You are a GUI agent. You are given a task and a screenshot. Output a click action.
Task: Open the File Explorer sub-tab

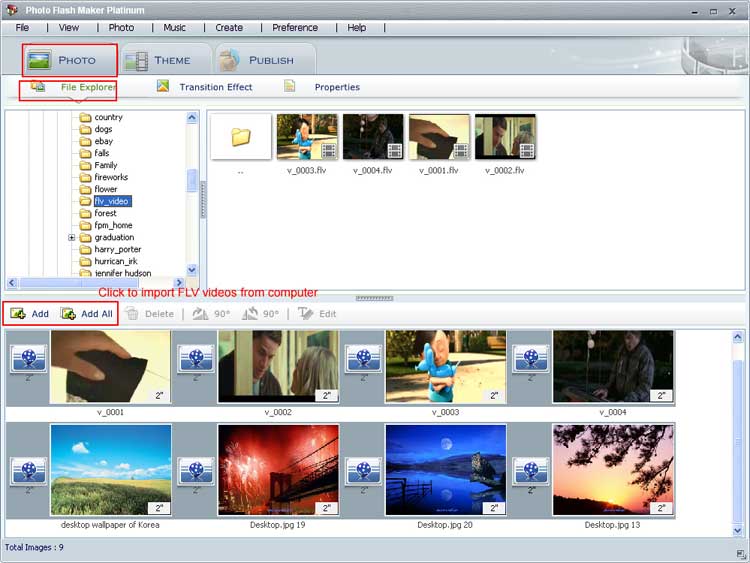pos(74,88)
